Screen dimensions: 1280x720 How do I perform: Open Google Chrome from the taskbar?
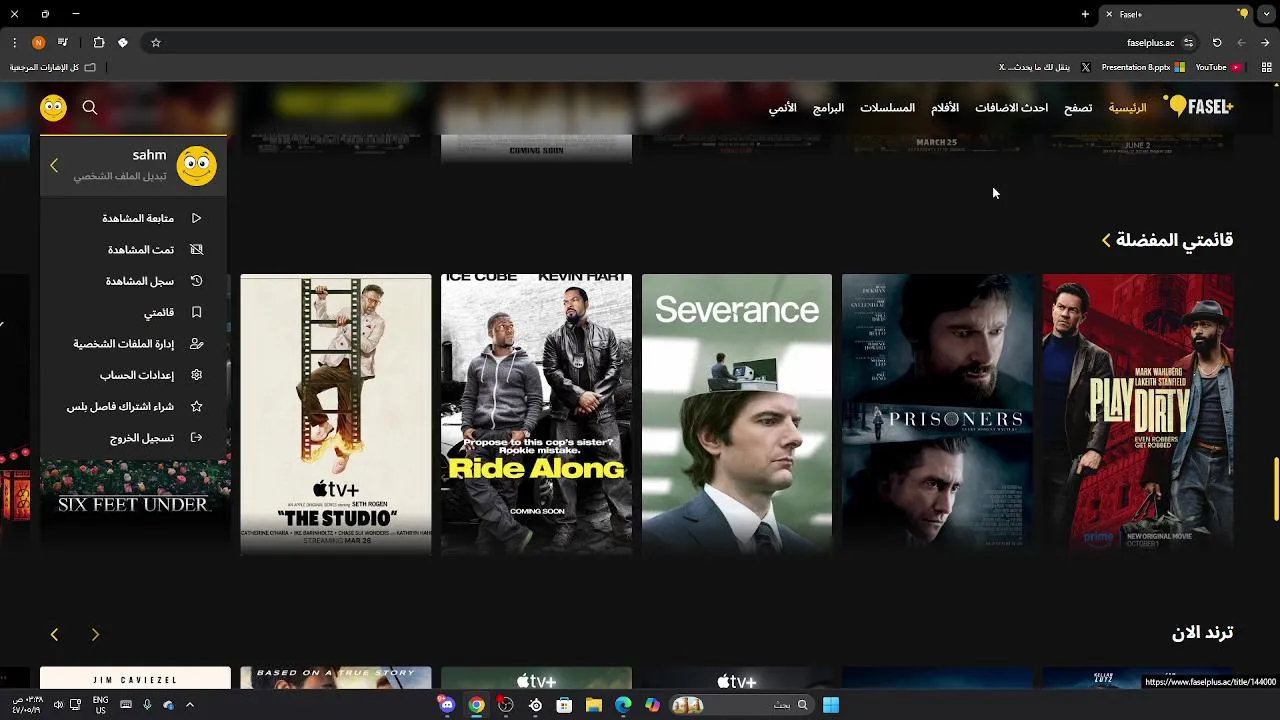tap(477, 705)
